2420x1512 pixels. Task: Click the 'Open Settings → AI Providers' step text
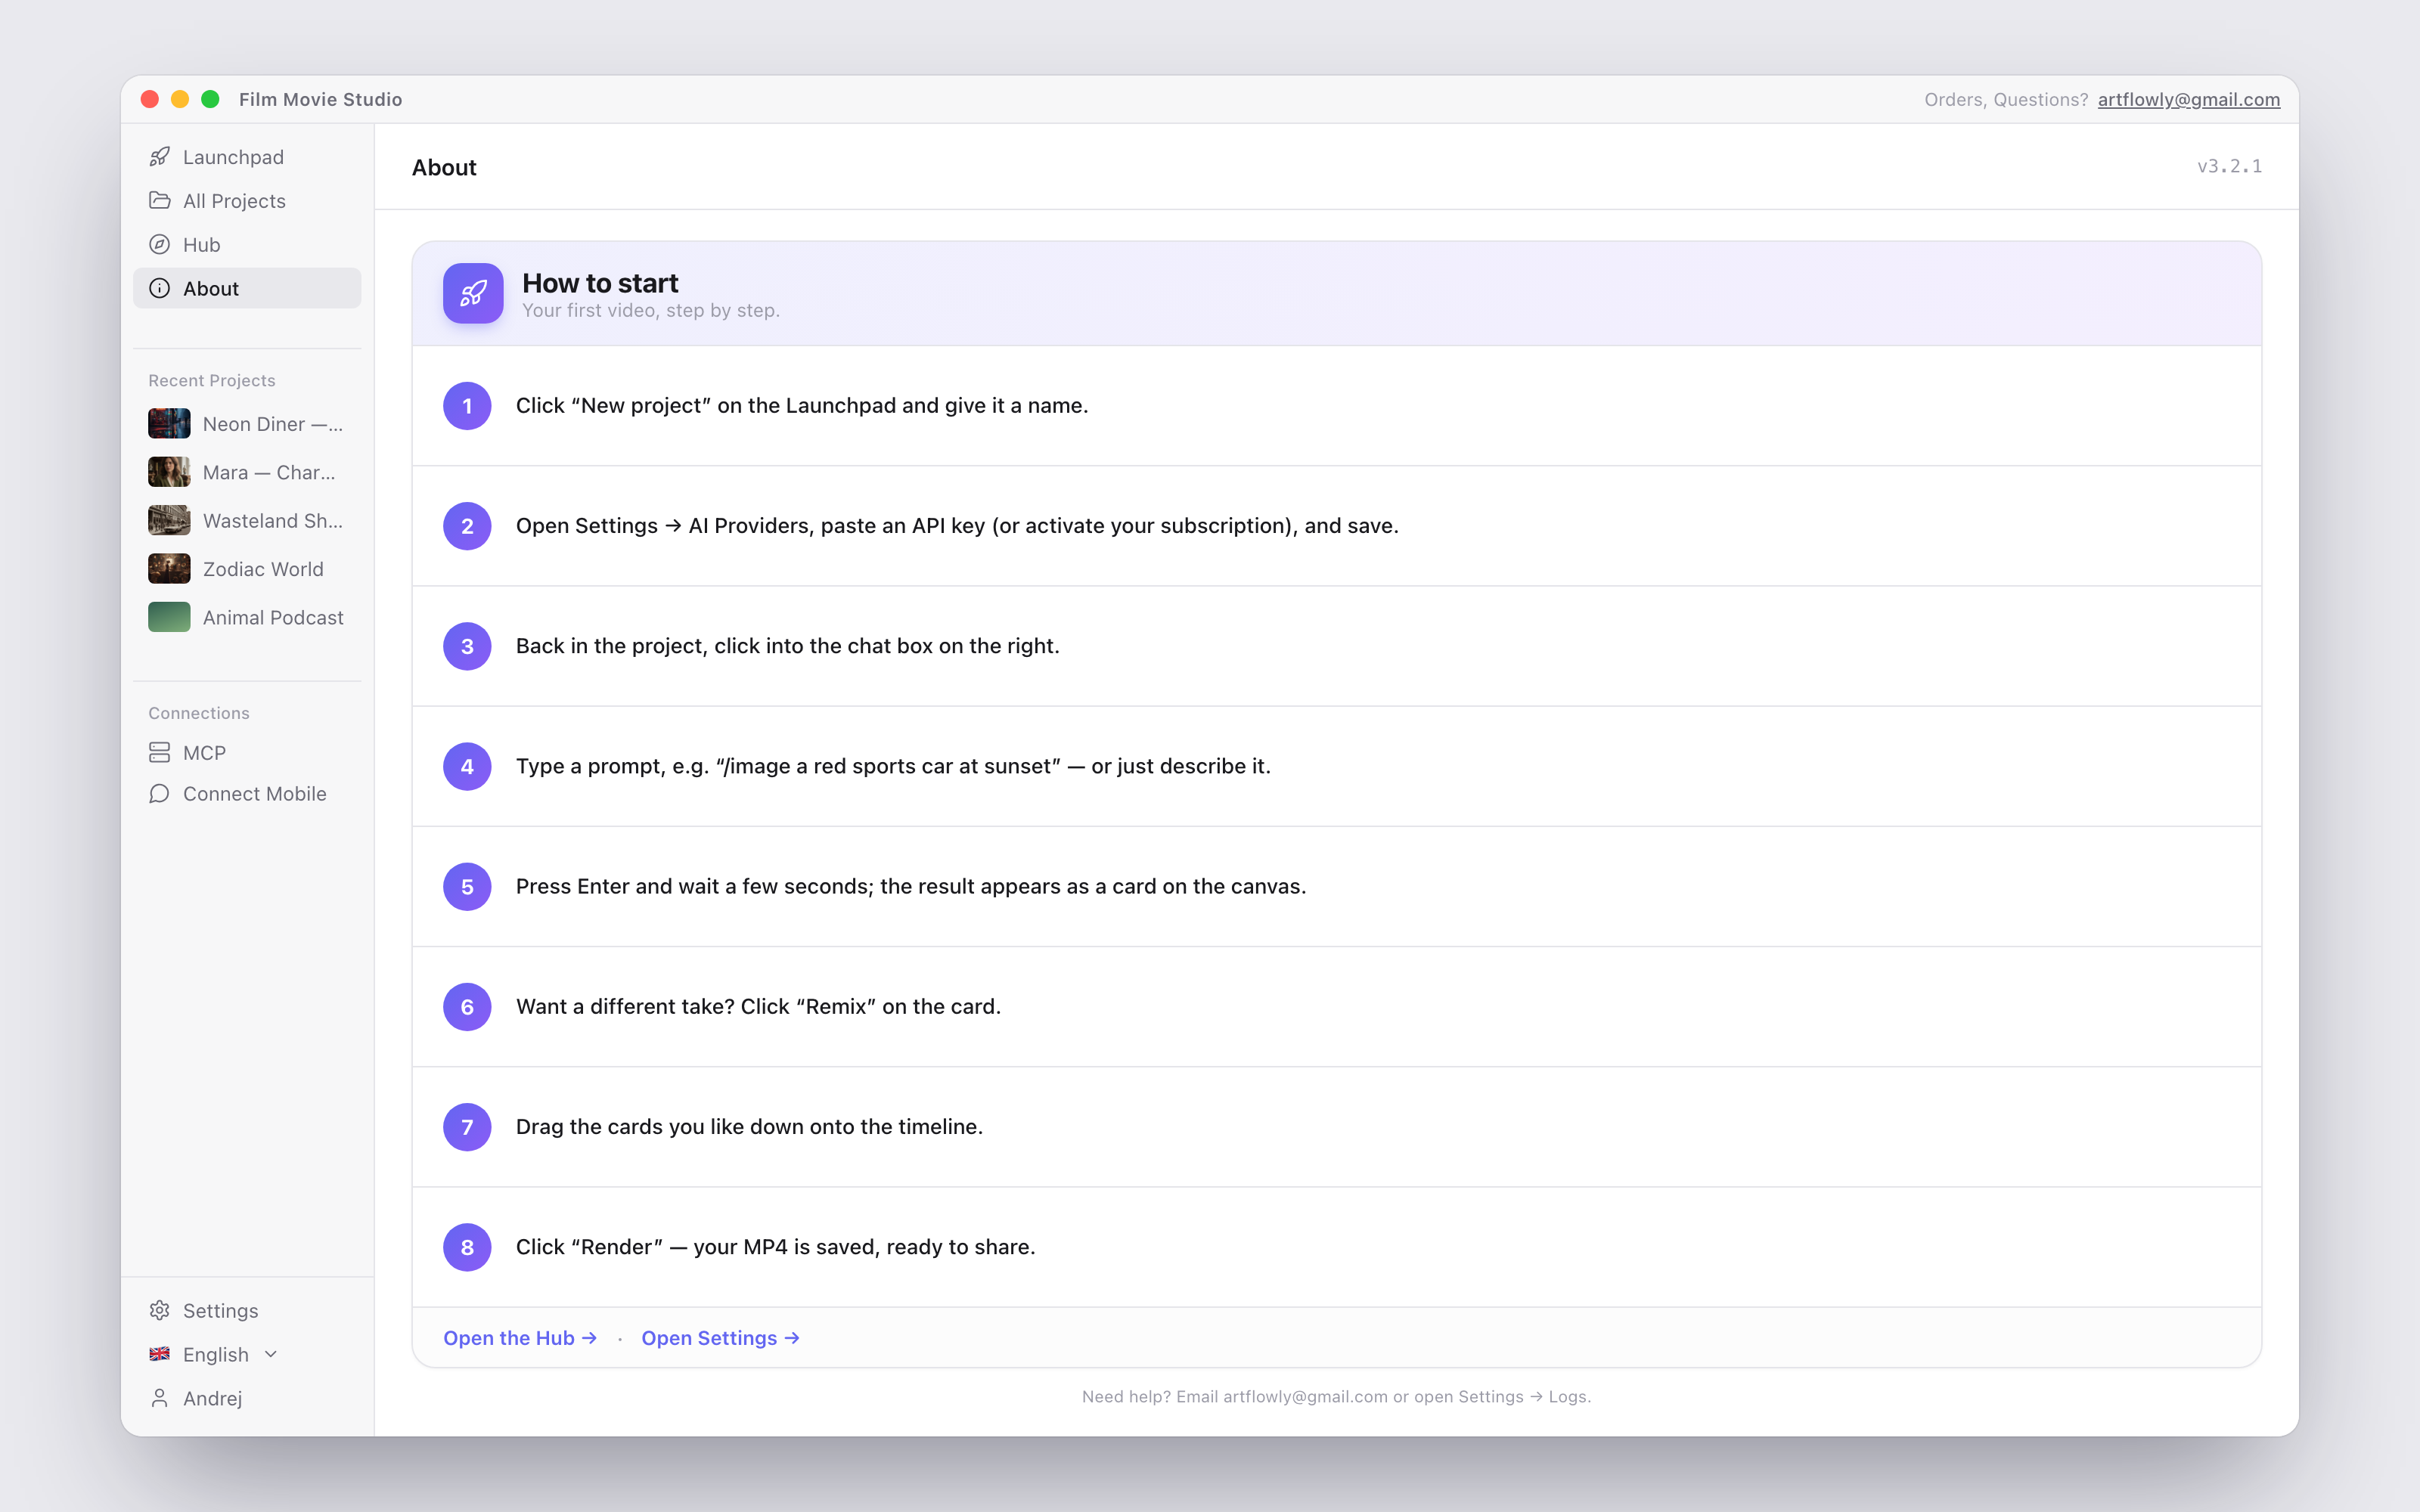tap(957, 526)
